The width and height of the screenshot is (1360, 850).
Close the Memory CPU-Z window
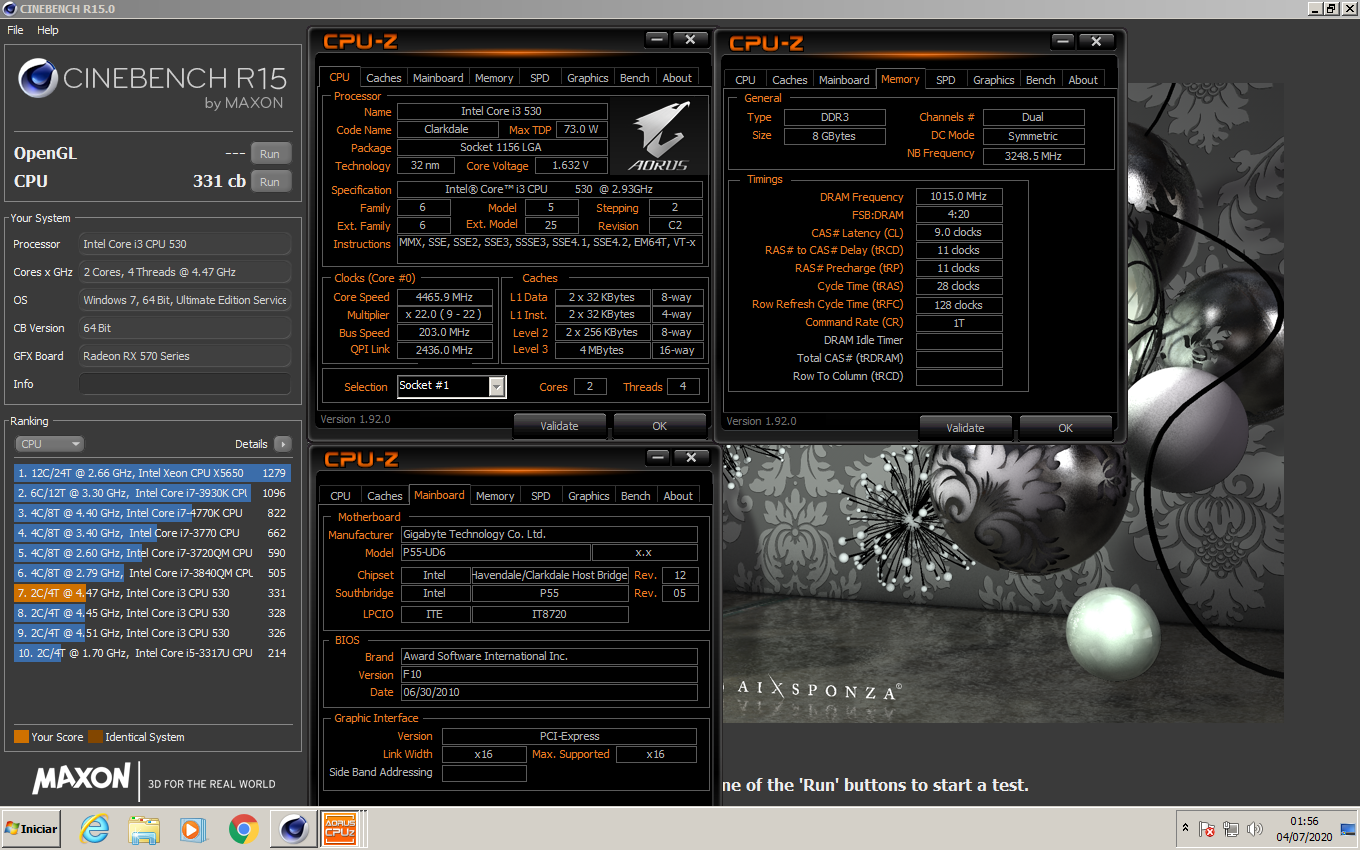click(x=1096, y=41)
